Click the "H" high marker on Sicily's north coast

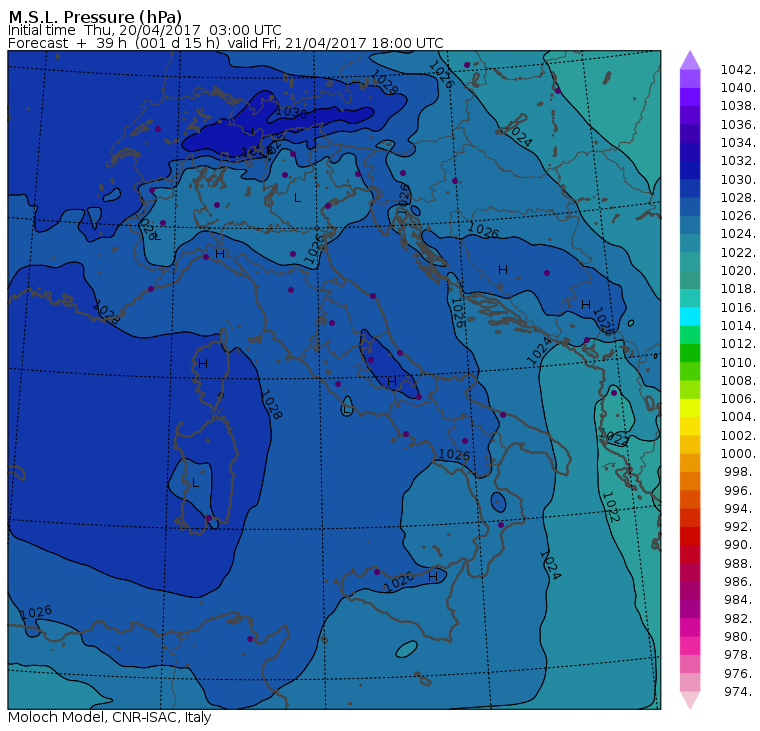coord(433,577)
